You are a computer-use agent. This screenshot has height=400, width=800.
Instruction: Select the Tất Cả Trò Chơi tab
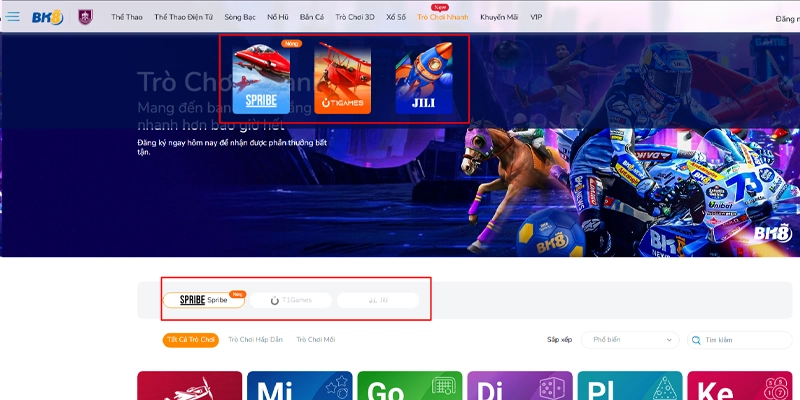191,340
